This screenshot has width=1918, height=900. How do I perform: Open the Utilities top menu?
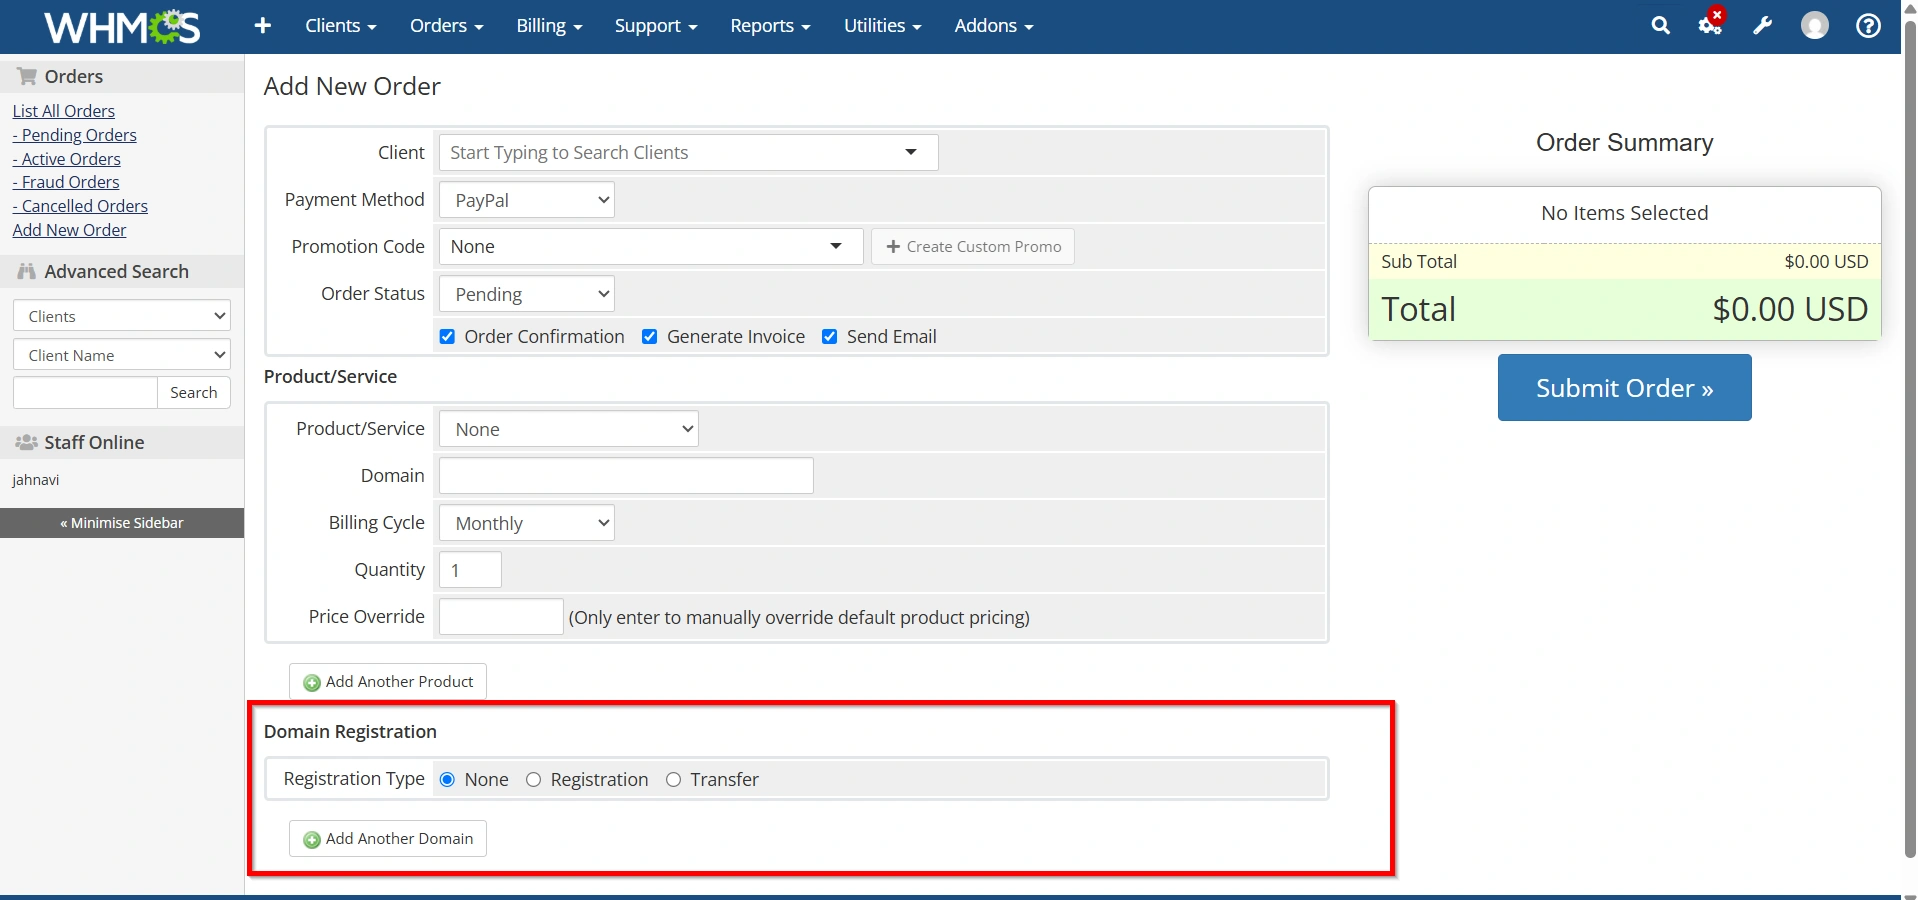[x=882, y=26]
